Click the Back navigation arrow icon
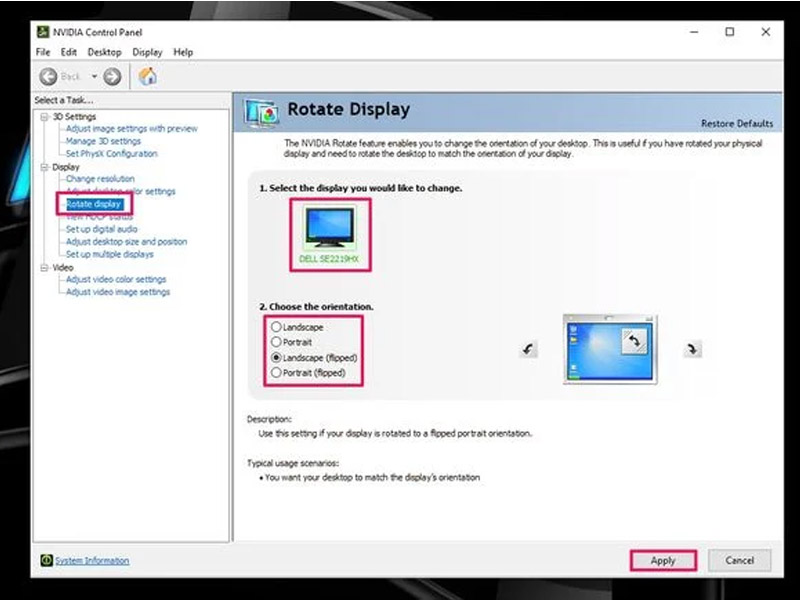 tap(48, 76)
